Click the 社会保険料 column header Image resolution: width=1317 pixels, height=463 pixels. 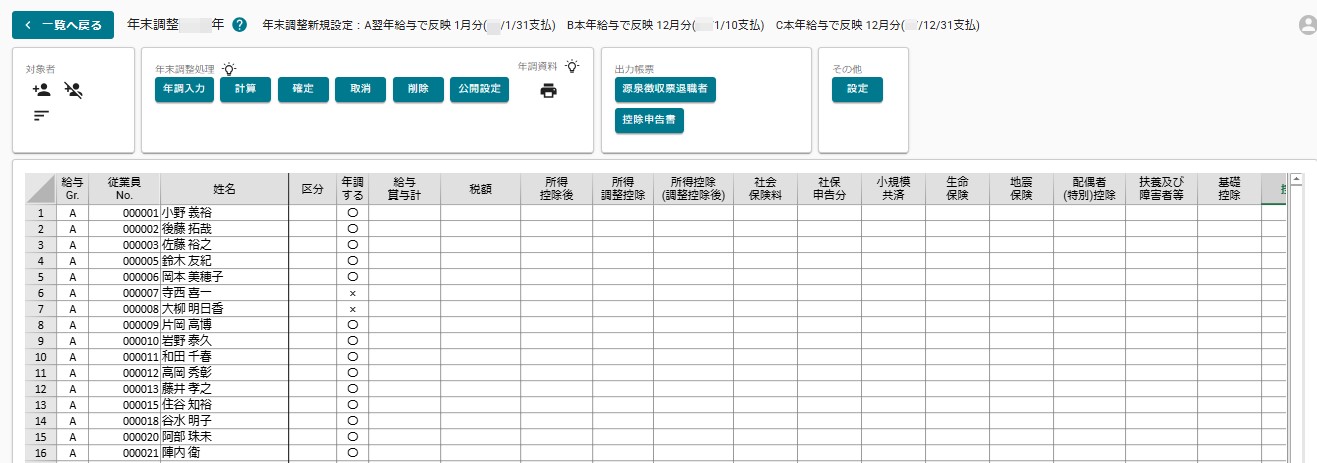(765, 189)
